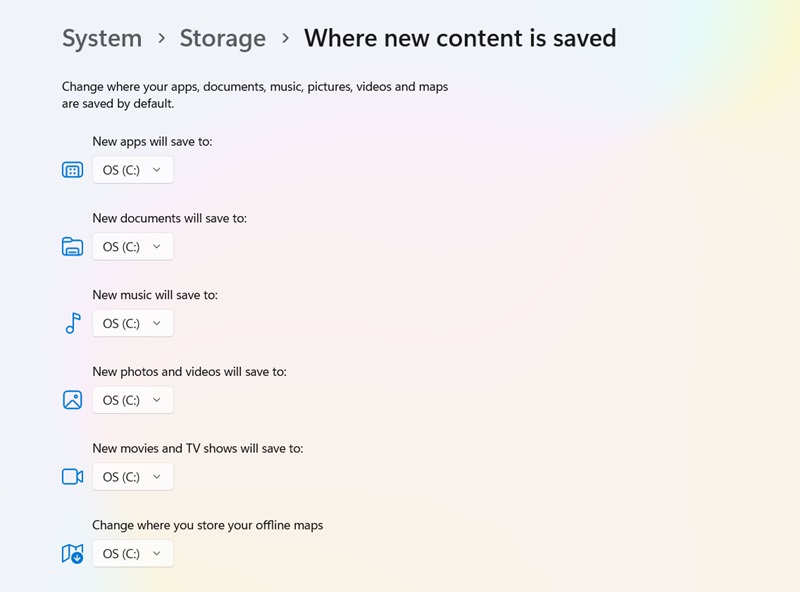Expand the photos and videos drive selector chevron
Viewport: 800px width, 592px height.
[158, 399]
